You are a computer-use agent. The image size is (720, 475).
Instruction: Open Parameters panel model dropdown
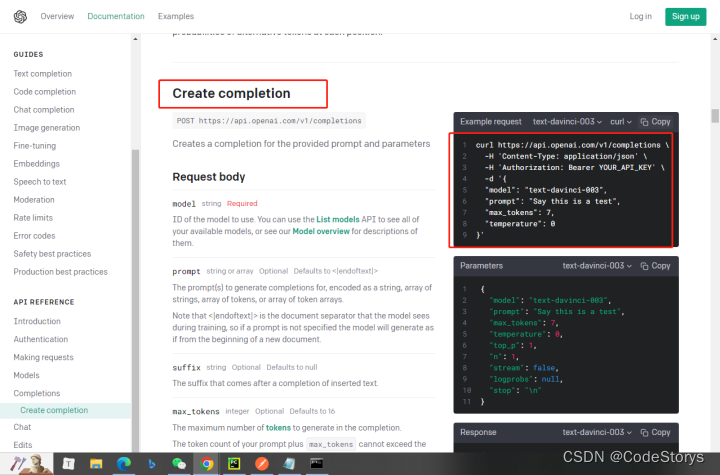pos(597,266)
